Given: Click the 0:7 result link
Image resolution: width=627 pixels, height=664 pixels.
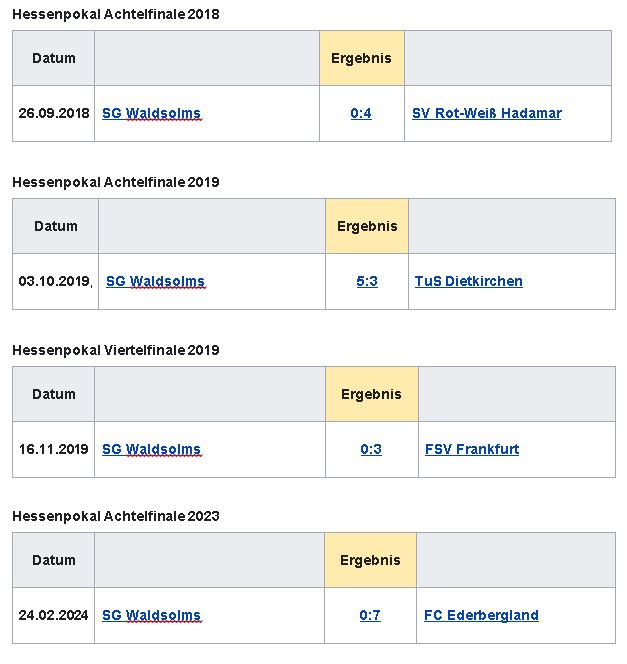Looking at the screenshot, I should (370, 615).
